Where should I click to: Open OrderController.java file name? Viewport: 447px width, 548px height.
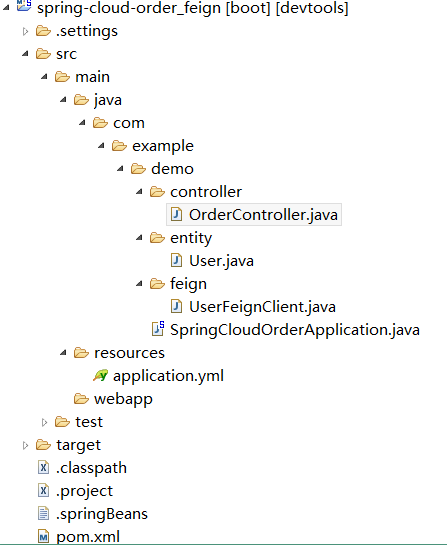pyautogui.click(x=264, y=215)
